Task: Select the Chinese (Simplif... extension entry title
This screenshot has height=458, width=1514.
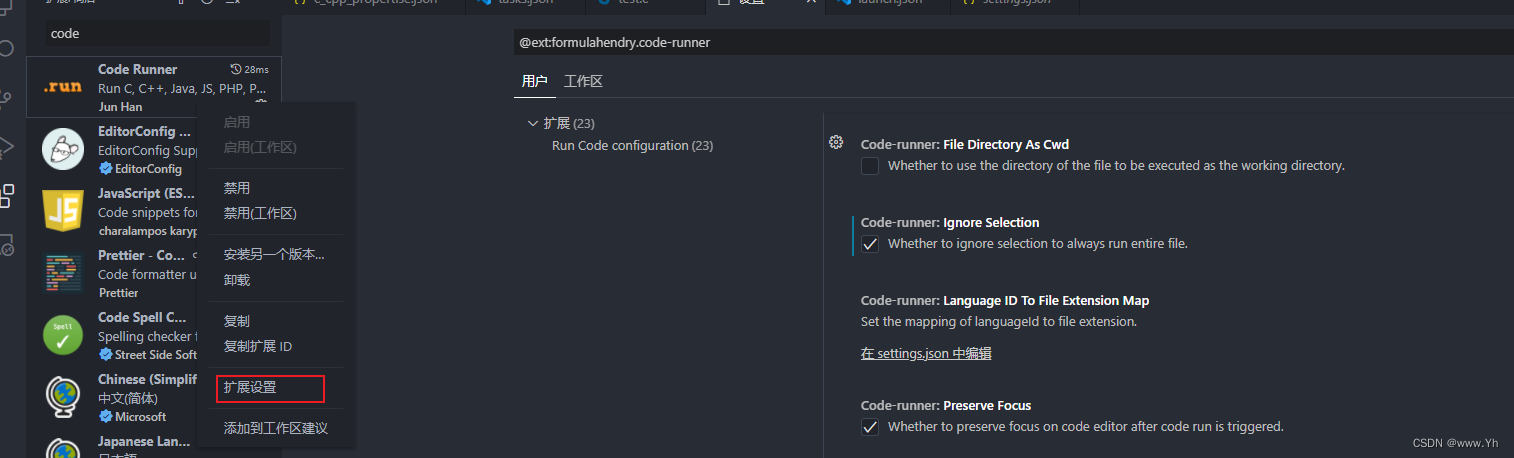Action: pos(147,379)
